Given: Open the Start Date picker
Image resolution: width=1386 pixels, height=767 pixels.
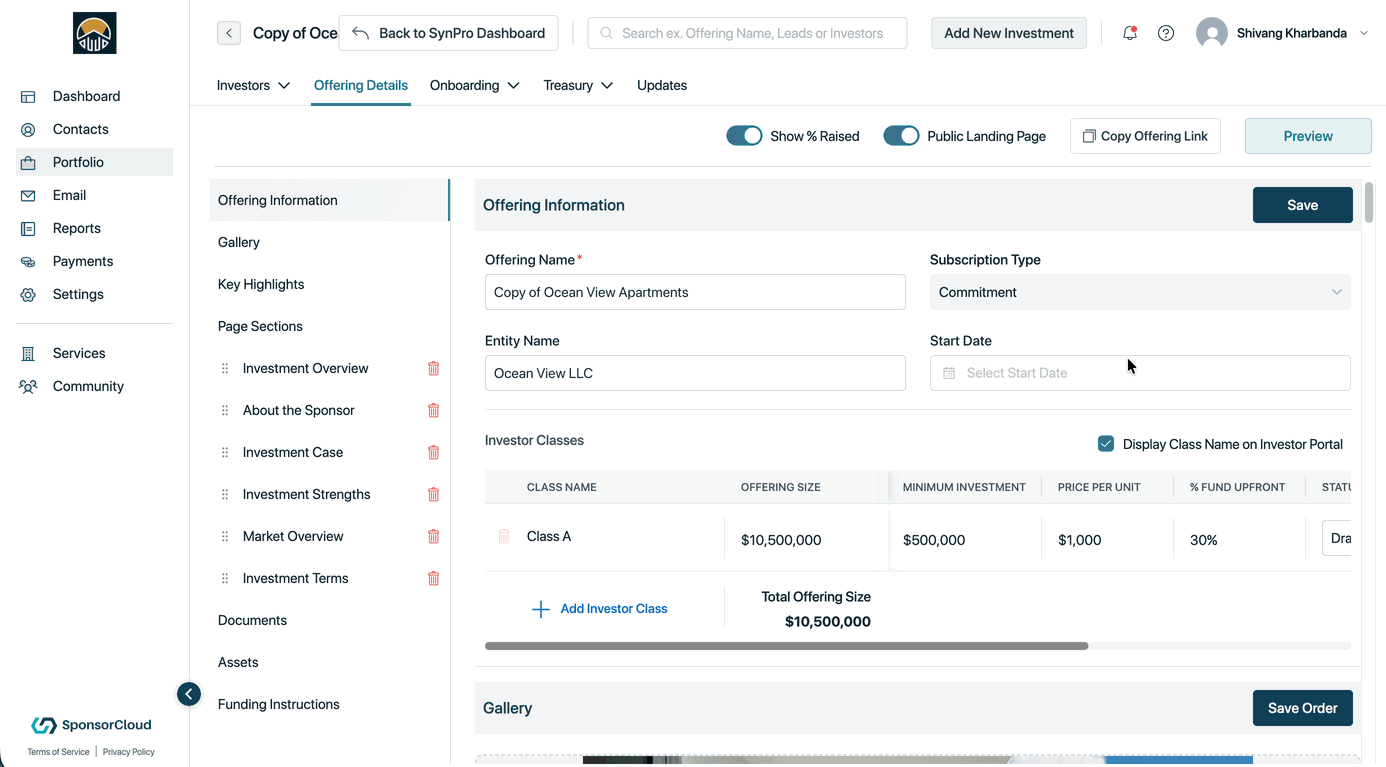Looking at the screenshot, I should pos(1140,373).
